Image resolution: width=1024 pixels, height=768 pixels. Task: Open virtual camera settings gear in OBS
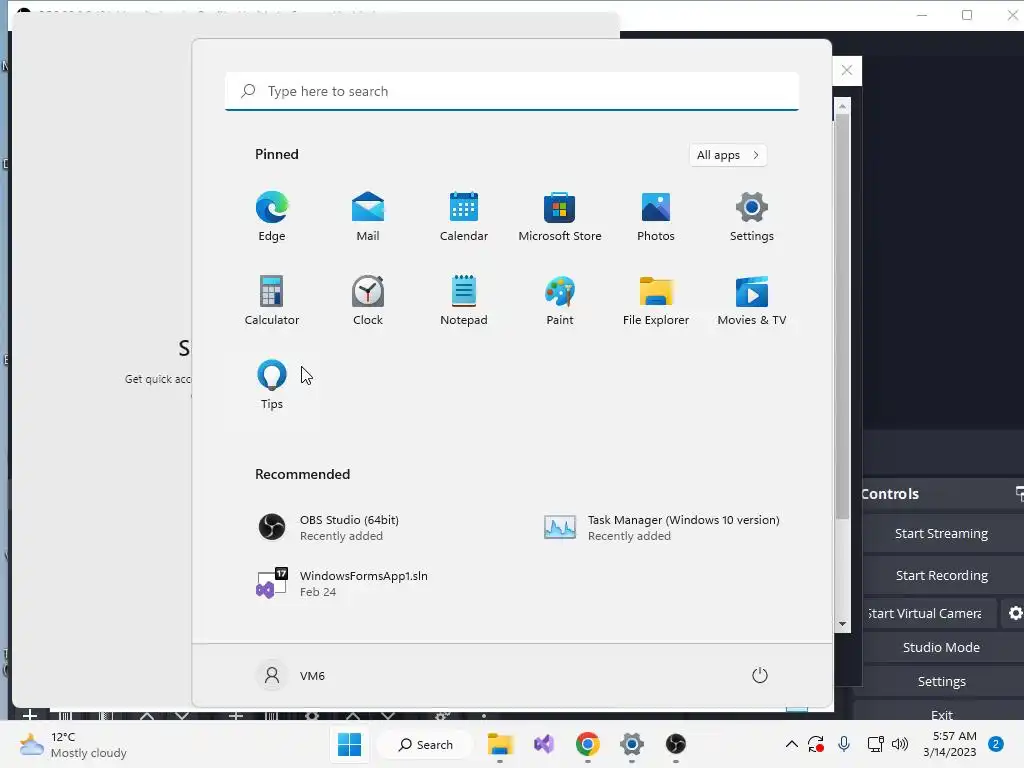point(1015,613)
